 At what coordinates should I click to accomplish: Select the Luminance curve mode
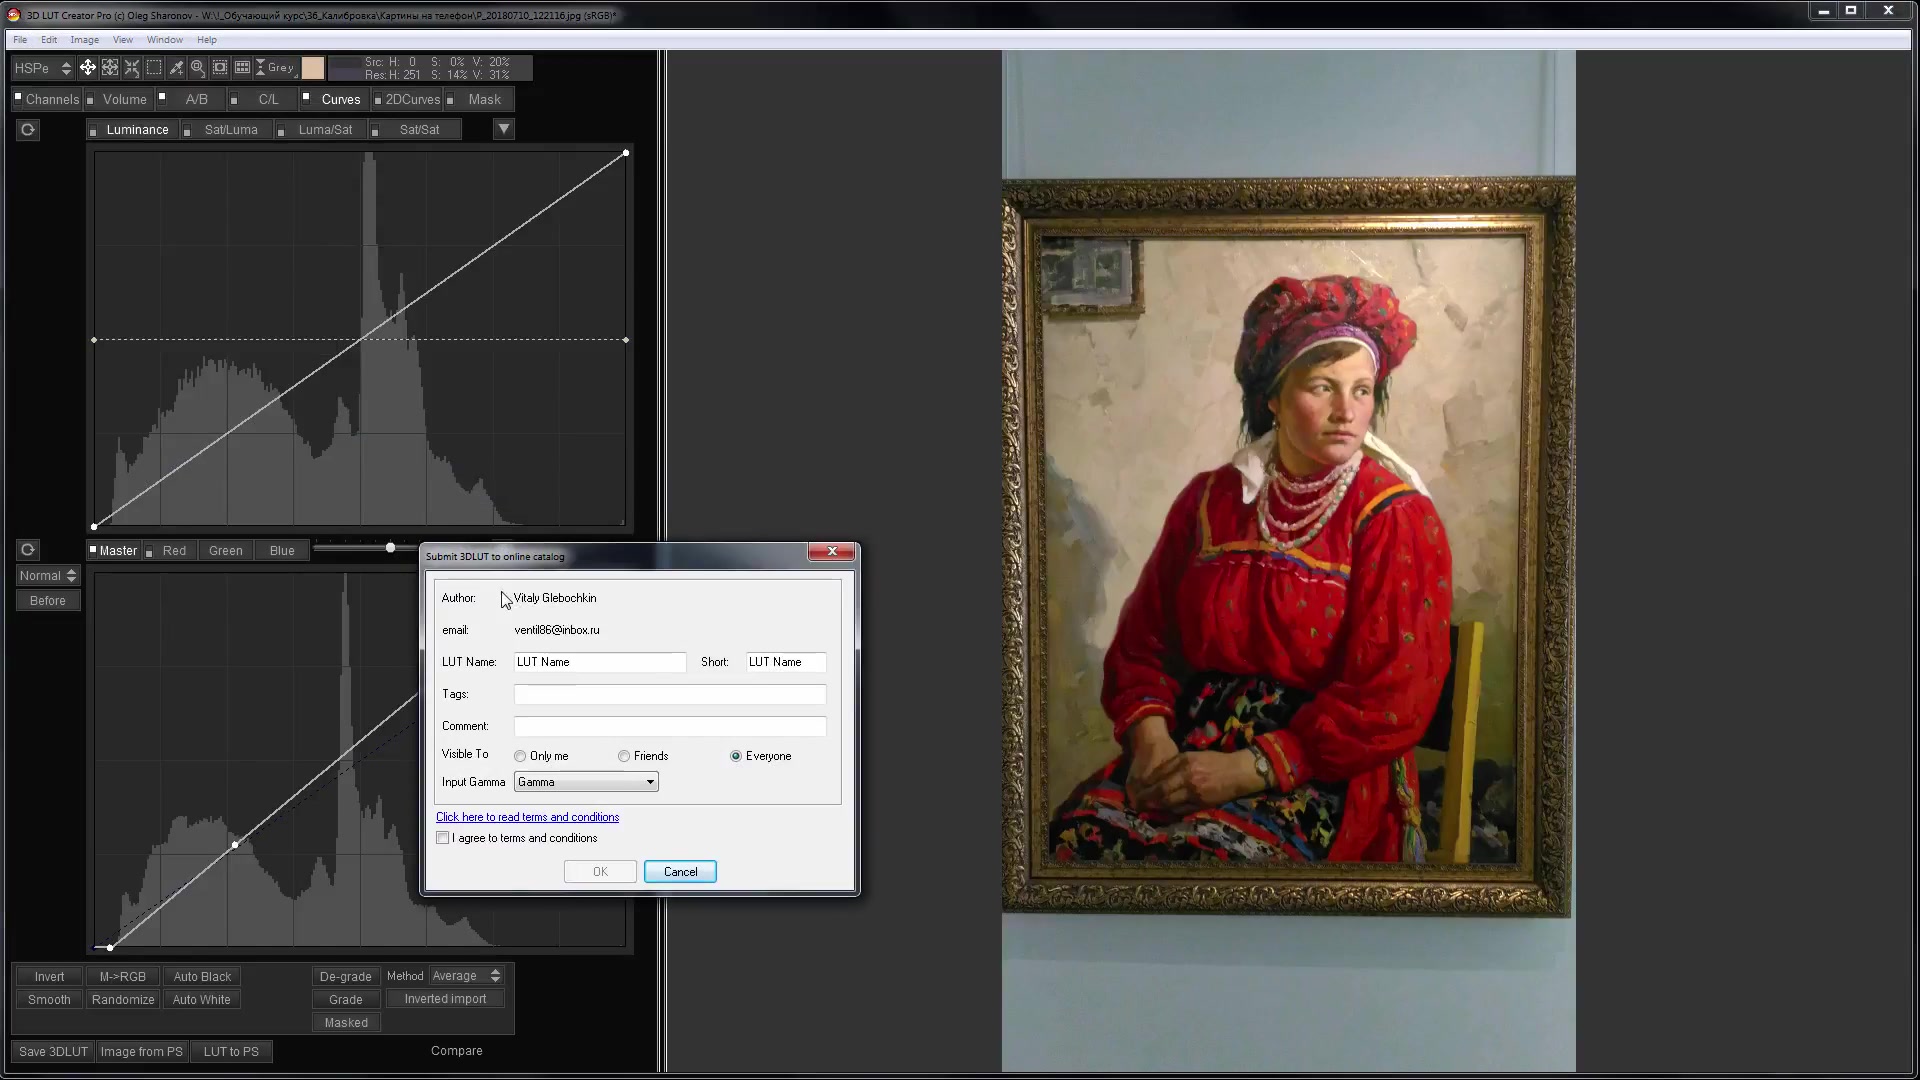pyautogui.click(x=137, y=129)
